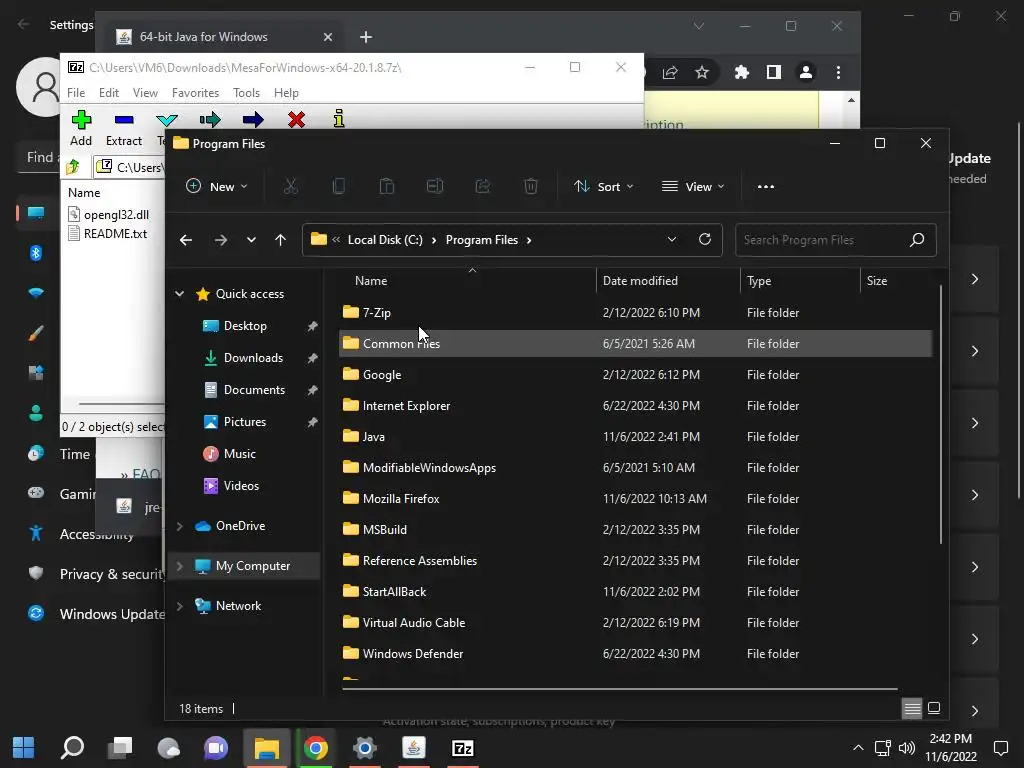This screenshot has height=768, width=1024.
Task: Go back in File Explorer
Action: click(x=186, y=240)
